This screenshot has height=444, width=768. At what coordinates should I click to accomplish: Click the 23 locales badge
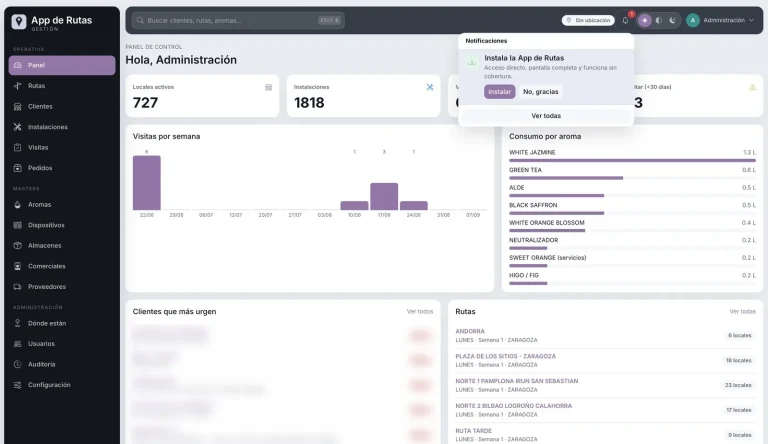click(x=738, y=385)
